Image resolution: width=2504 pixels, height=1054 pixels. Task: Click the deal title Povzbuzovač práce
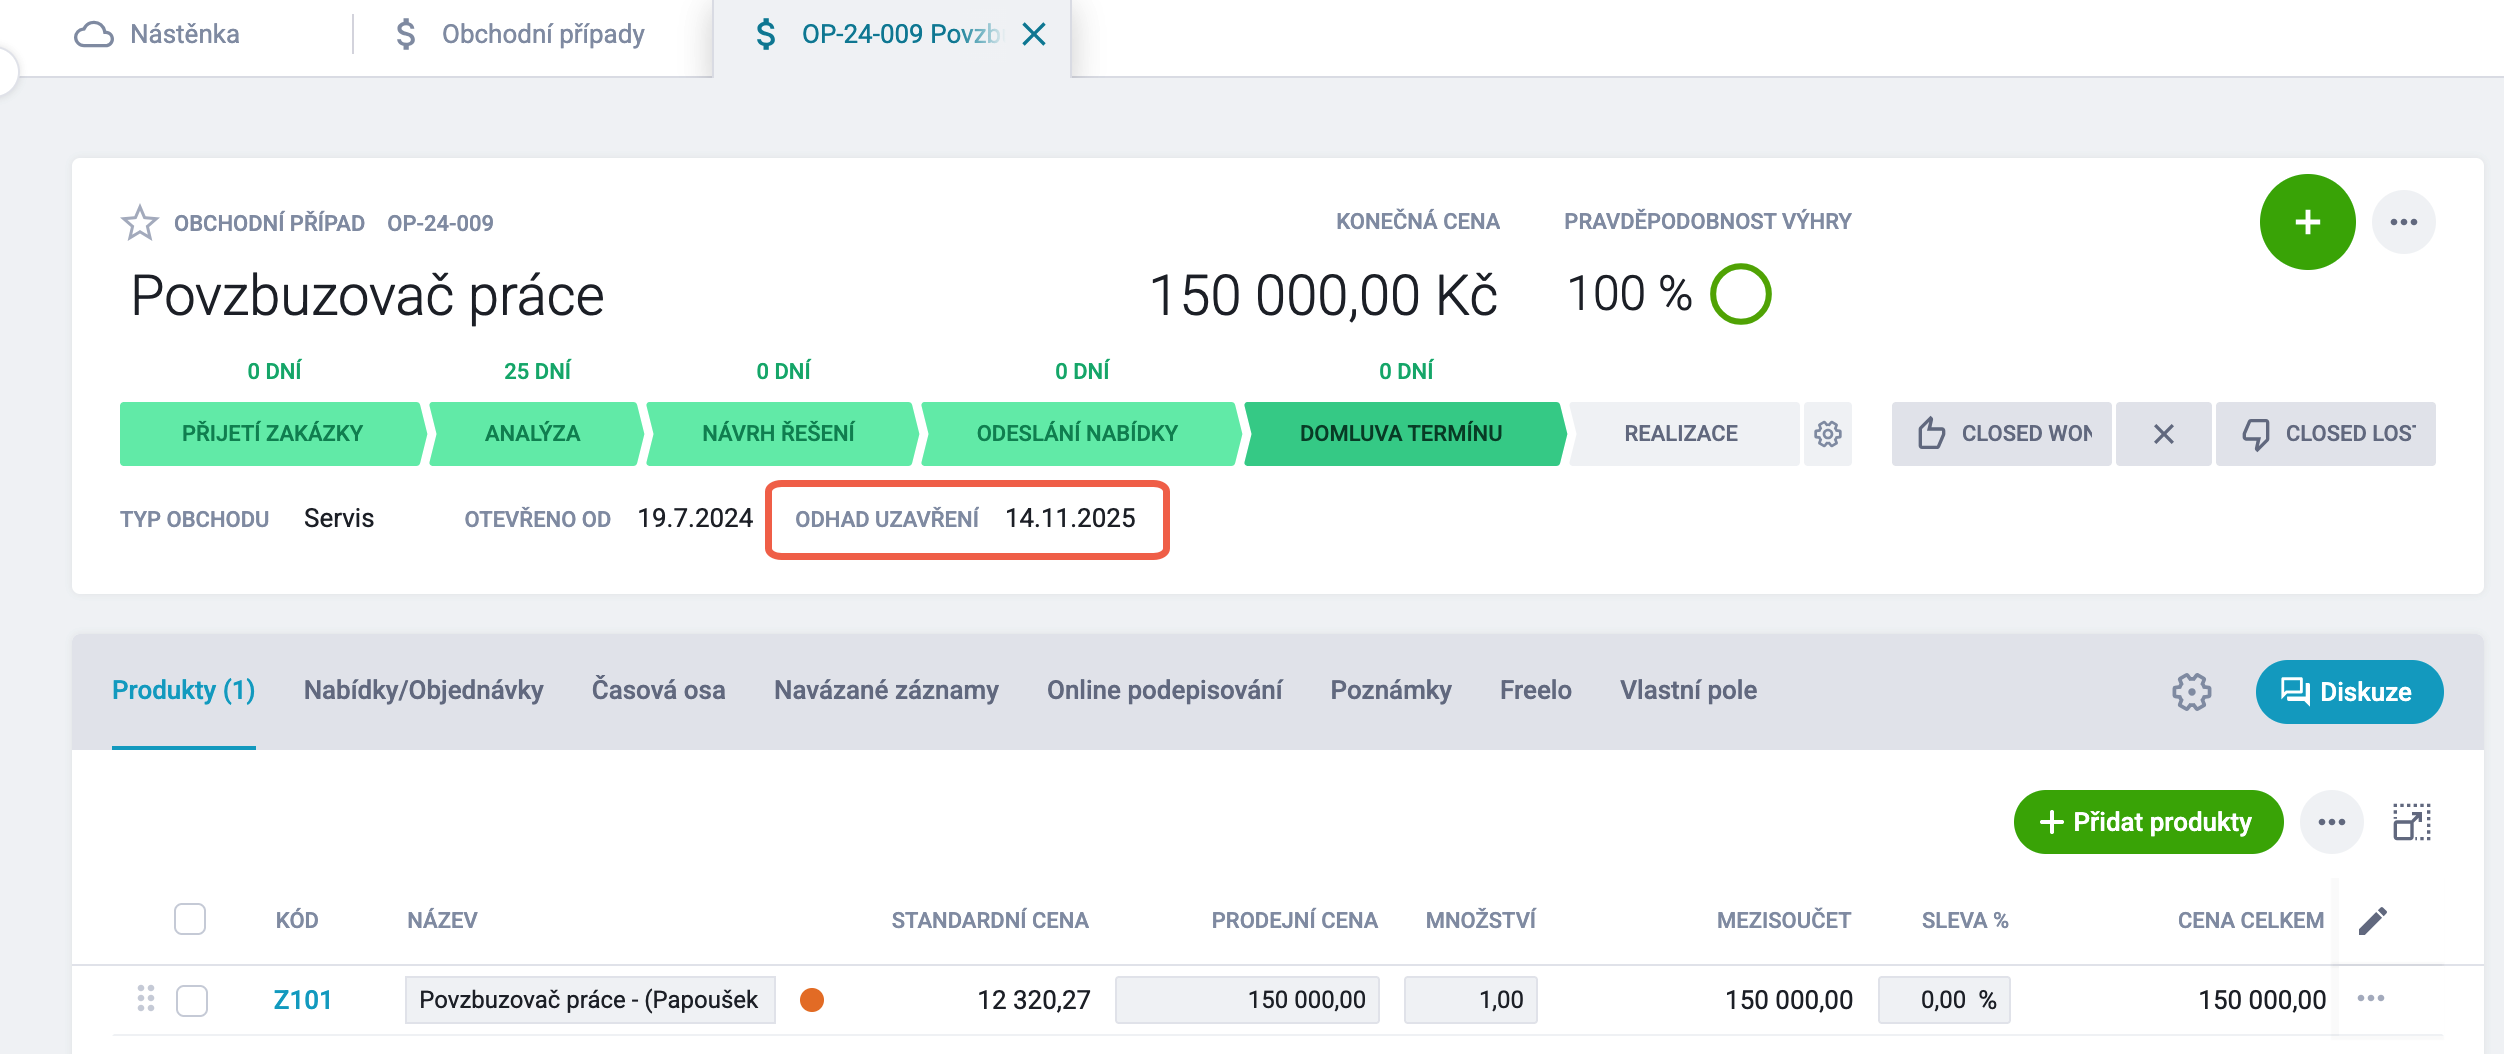click(367, 296)
